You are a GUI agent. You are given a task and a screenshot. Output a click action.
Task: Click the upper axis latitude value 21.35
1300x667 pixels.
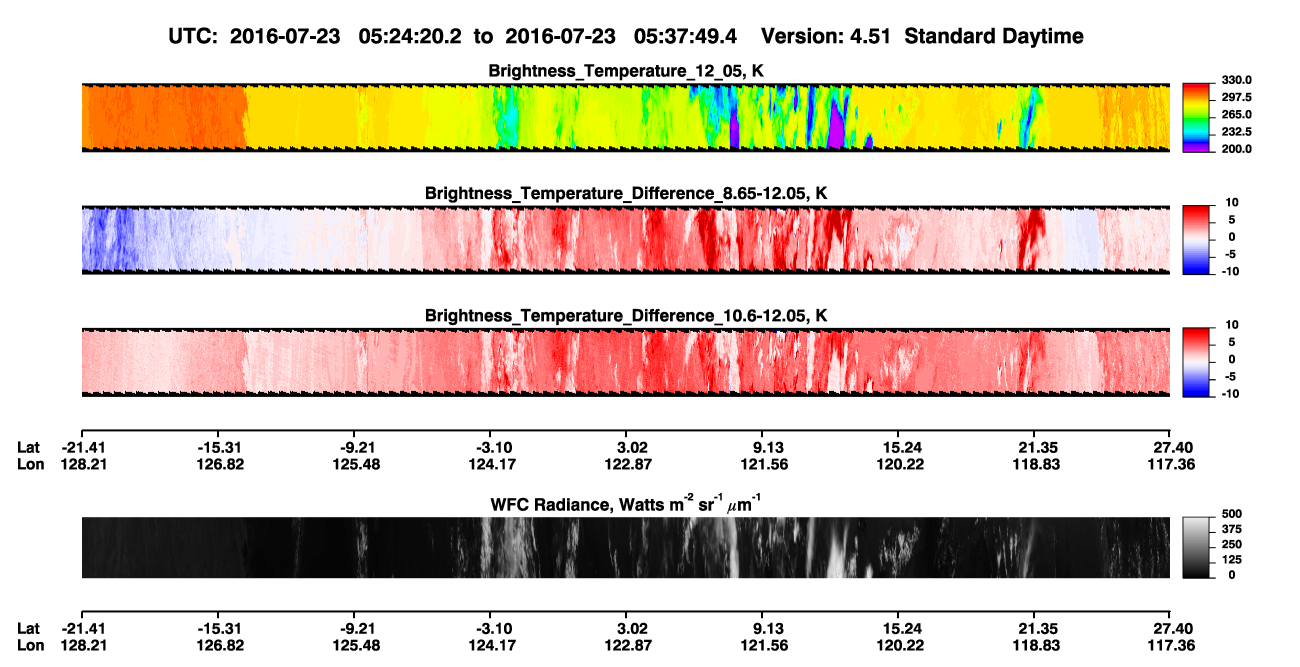[x=1037, y=448]
